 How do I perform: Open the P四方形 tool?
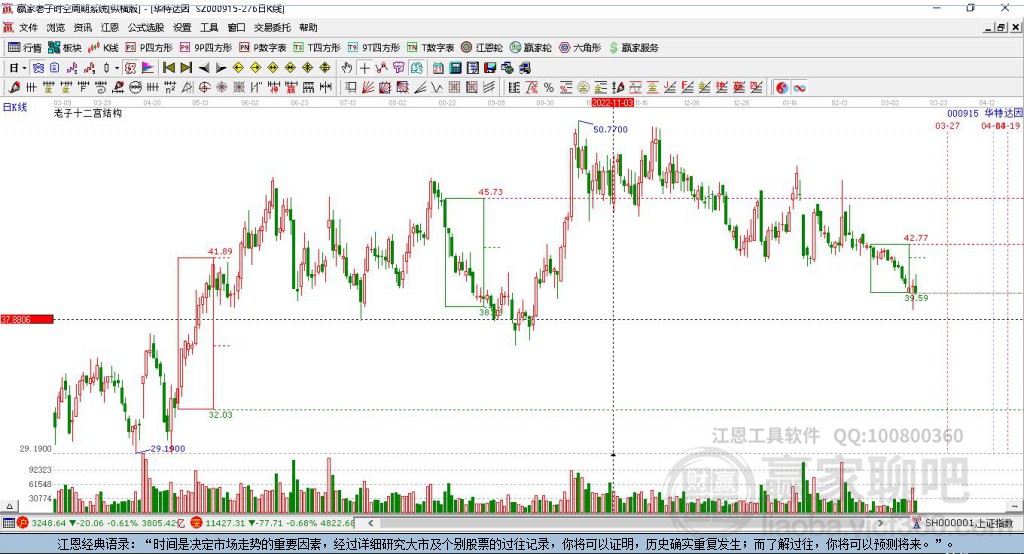(149, 48)
